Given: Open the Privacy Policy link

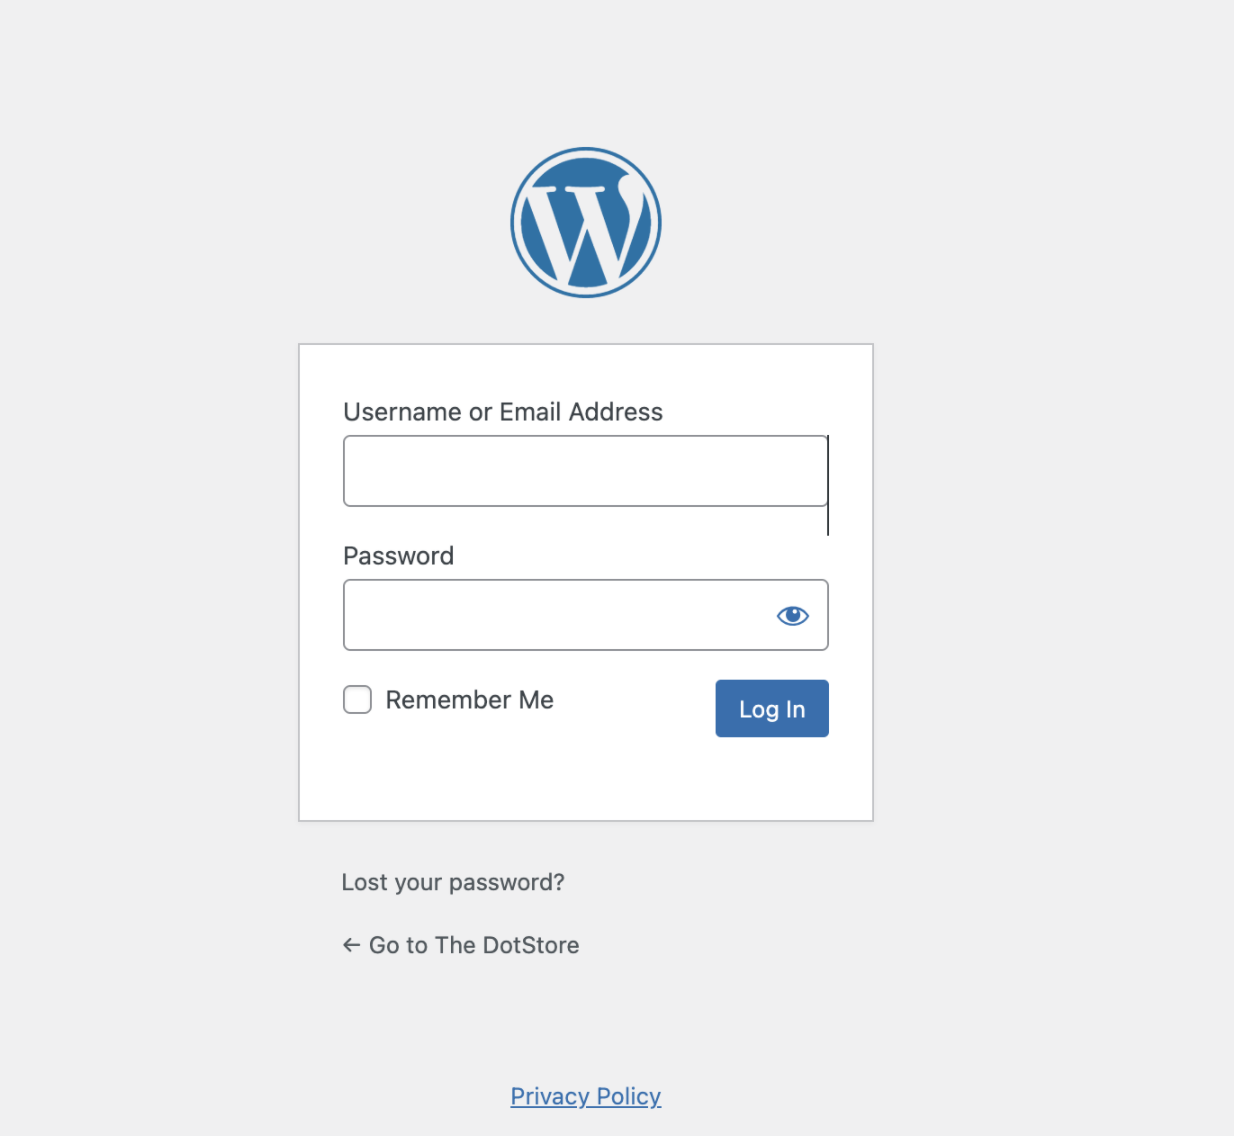Looking at the screenshot, I should tap(586, 1096).
